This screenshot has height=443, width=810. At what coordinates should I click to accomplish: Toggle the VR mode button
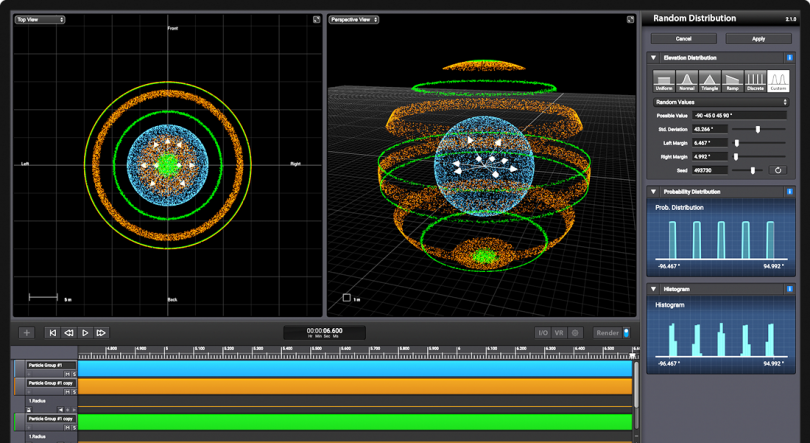(559, 333)
